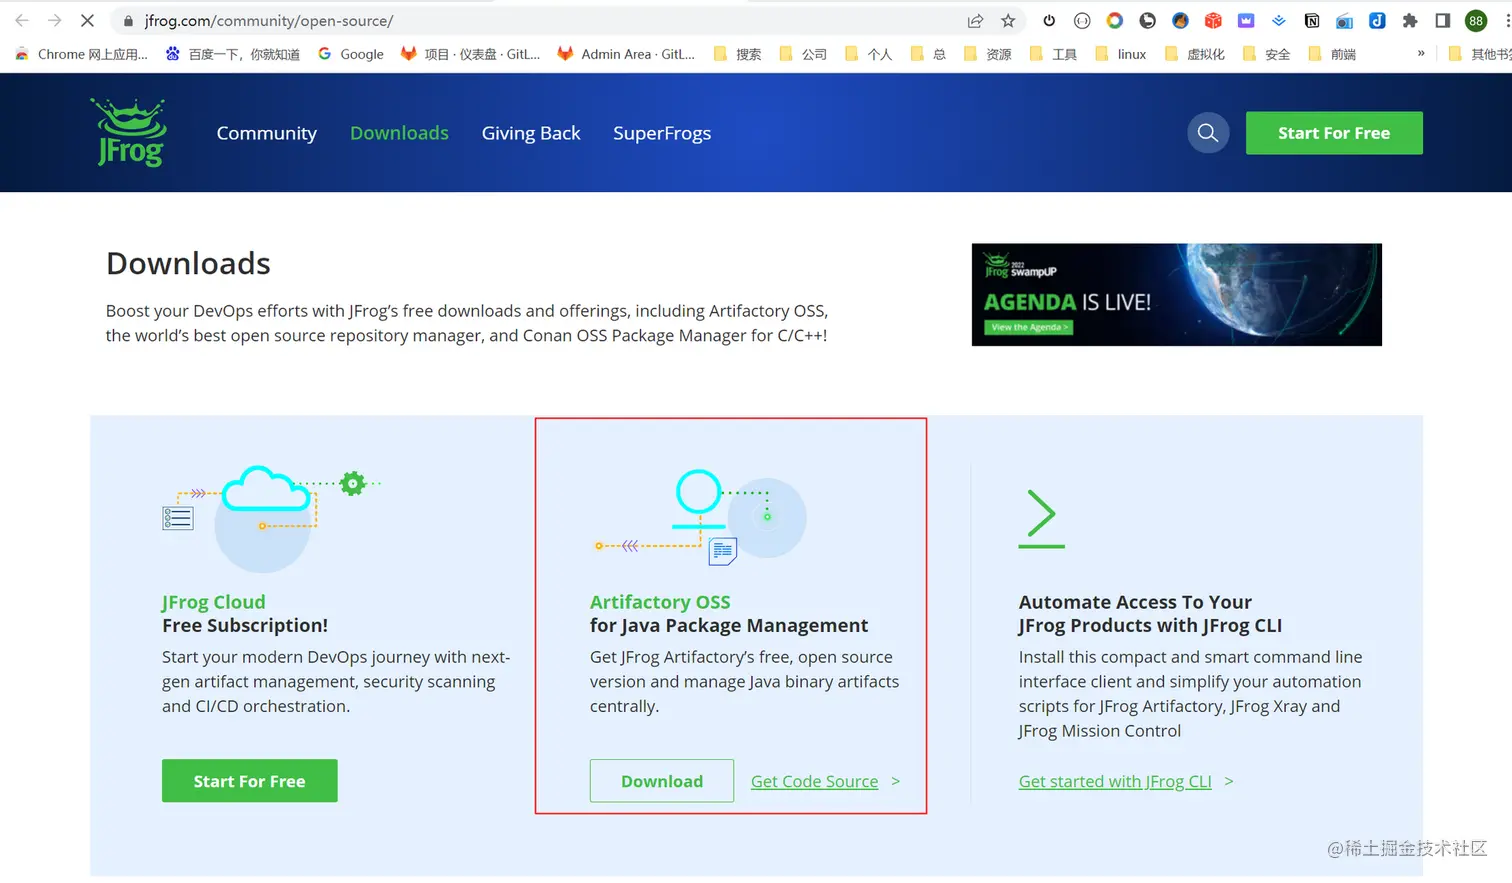Click the colorful ring extension icon

point(1115,20)
